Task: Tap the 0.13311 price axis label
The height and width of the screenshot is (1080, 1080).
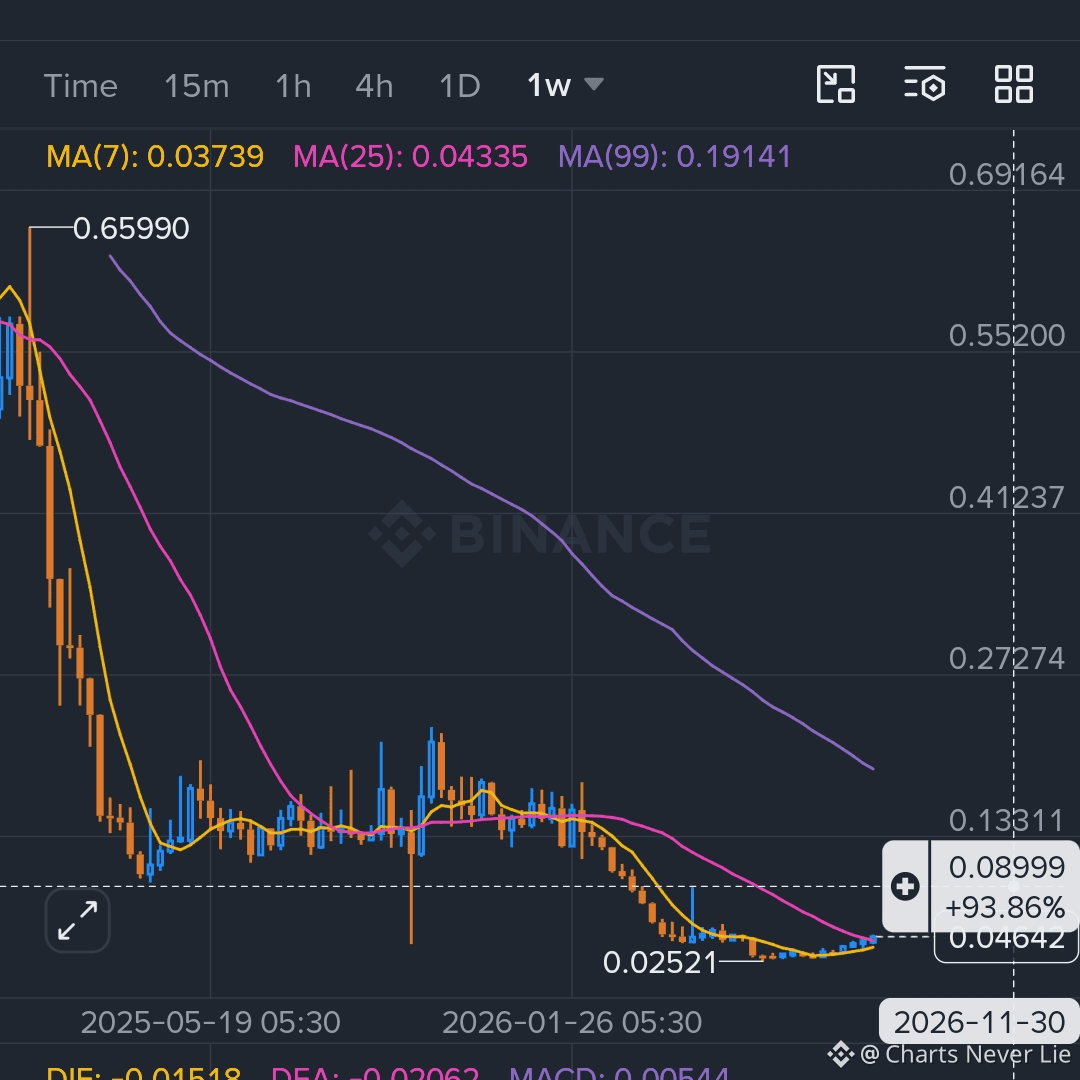Action: [x=1006, y=820]
